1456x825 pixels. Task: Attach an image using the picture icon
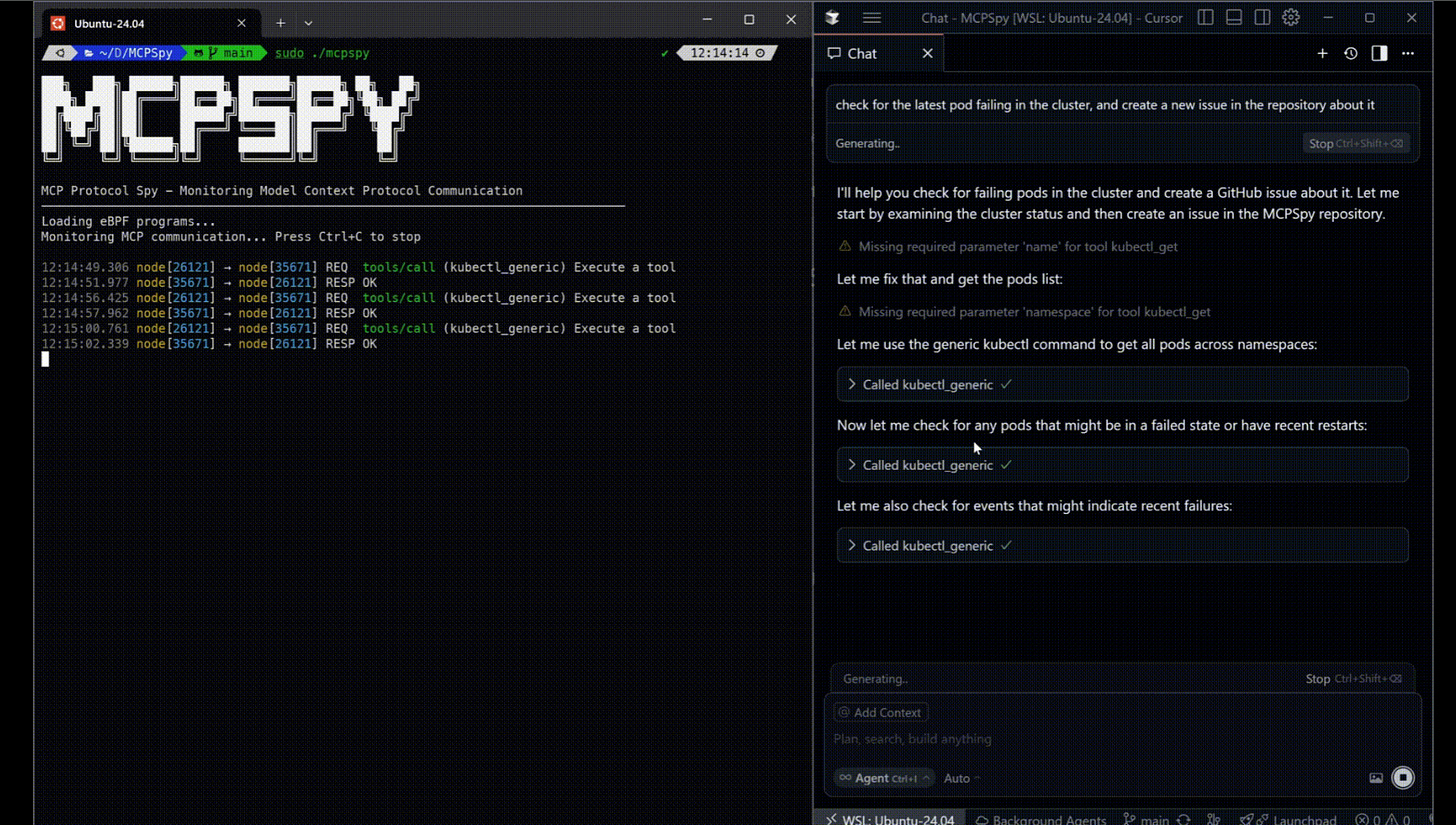pyautogui.click(x=1376, y=778)
